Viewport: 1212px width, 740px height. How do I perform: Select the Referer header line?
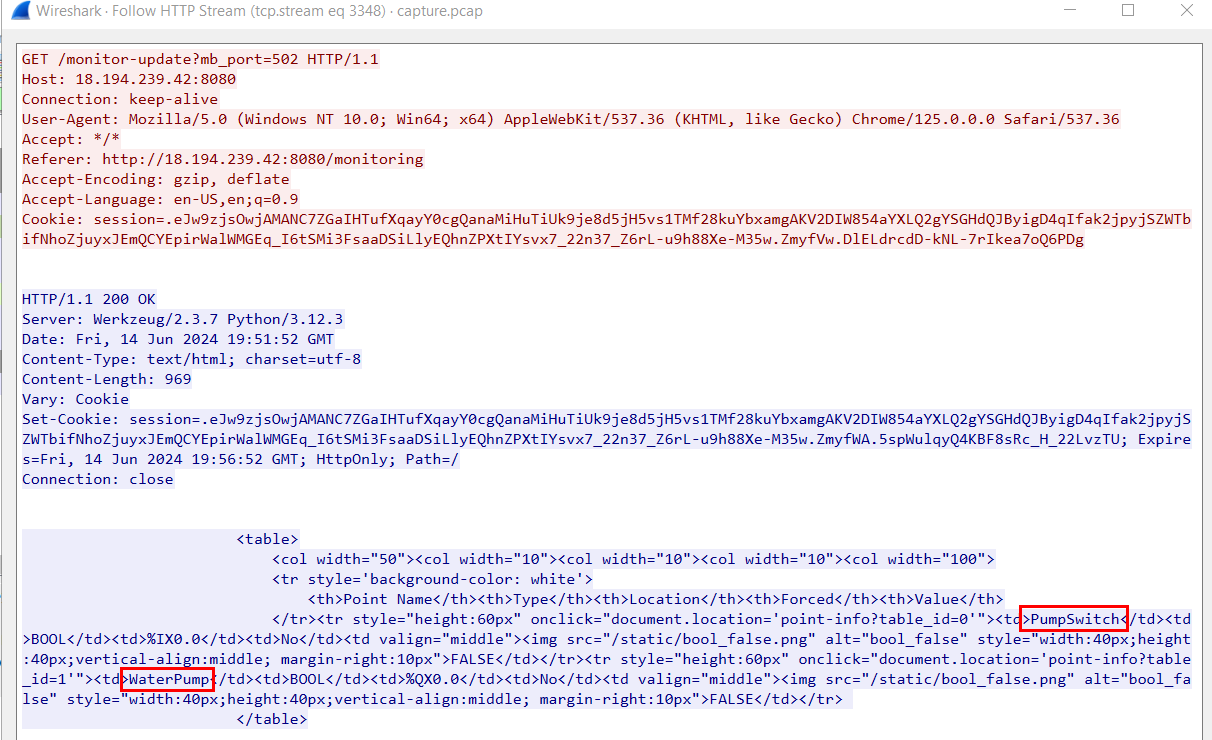click(223, 159)
